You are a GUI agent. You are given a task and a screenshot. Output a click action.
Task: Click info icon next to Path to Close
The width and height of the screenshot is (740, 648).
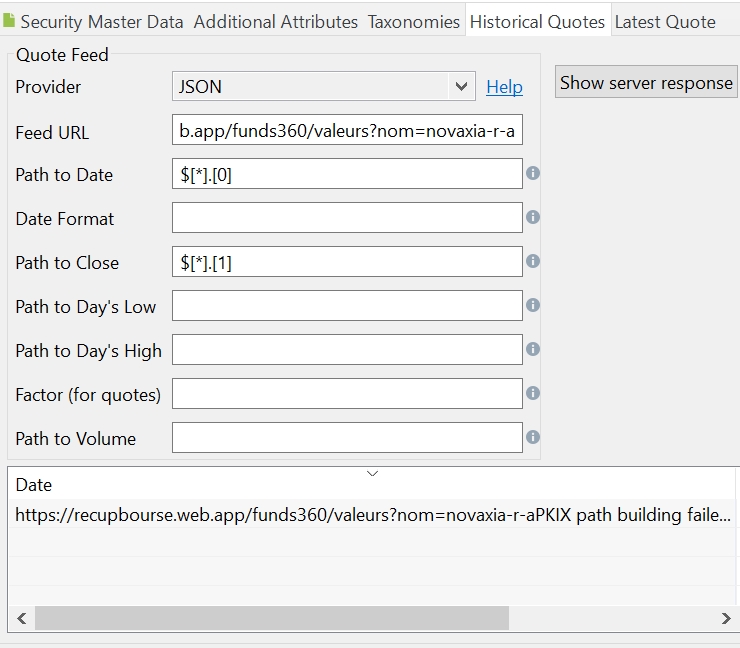tap(533, 261)
